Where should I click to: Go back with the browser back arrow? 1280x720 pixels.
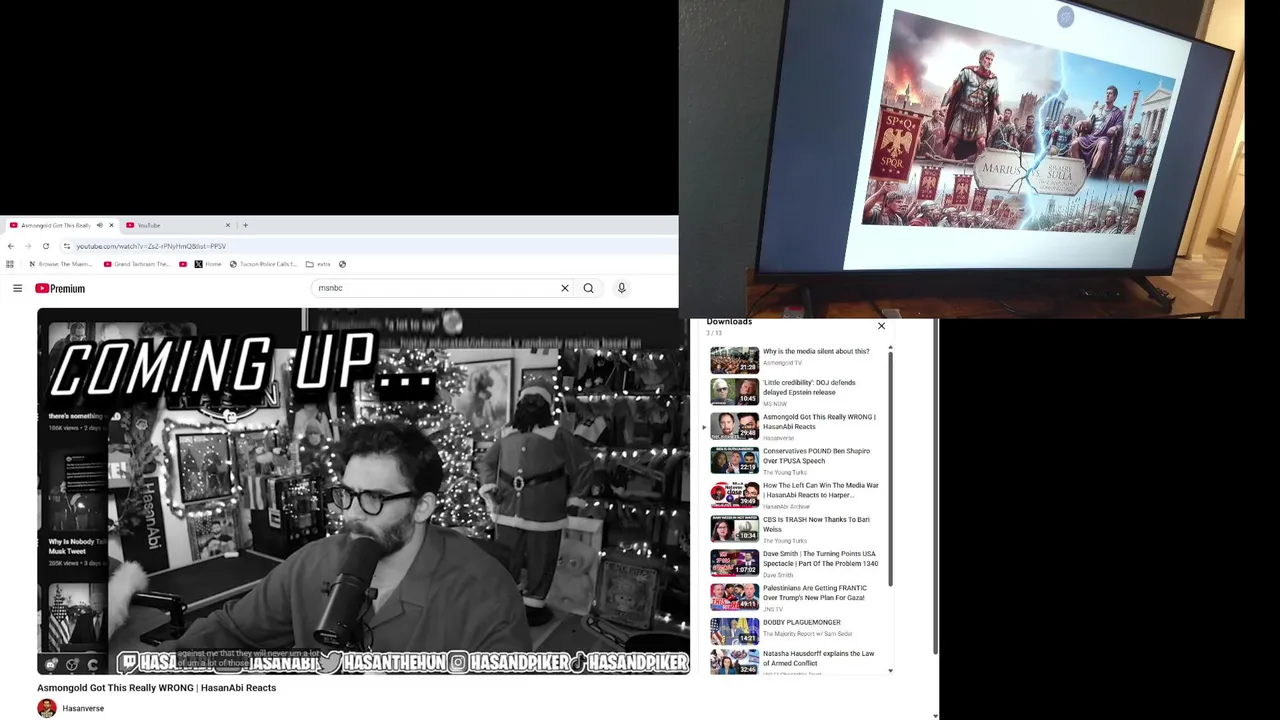coord(10,246)
